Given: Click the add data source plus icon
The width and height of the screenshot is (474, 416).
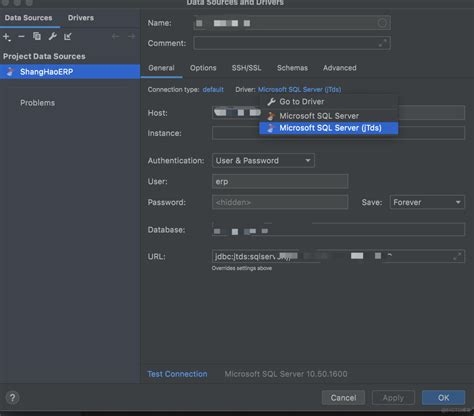Looking at the screenshot, I should click(x=7, y=37).
